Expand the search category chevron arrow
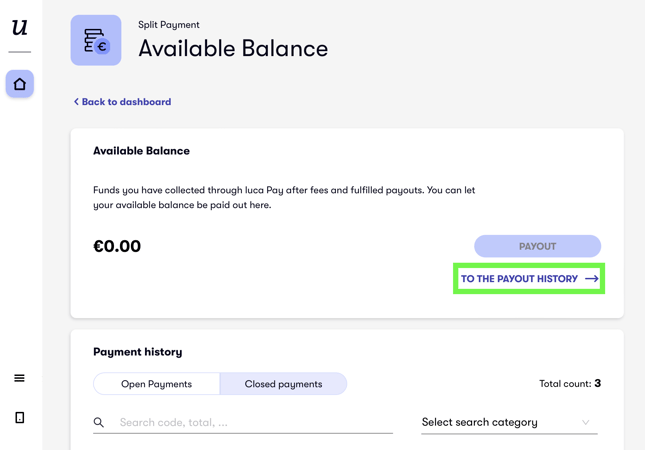The width and height of the screenshot is (645, 450). (586, 423)
